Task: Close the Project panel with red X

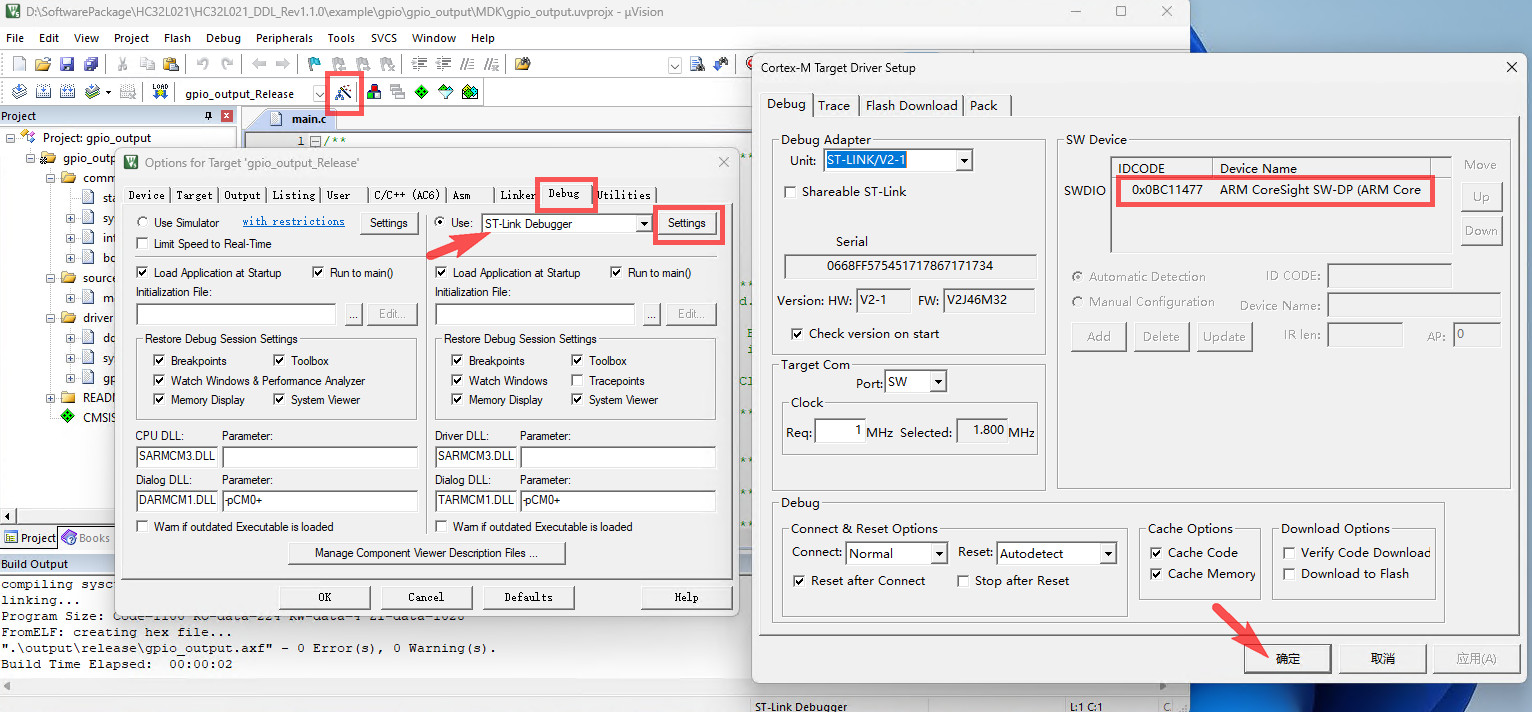Action: tap(226, 116)
